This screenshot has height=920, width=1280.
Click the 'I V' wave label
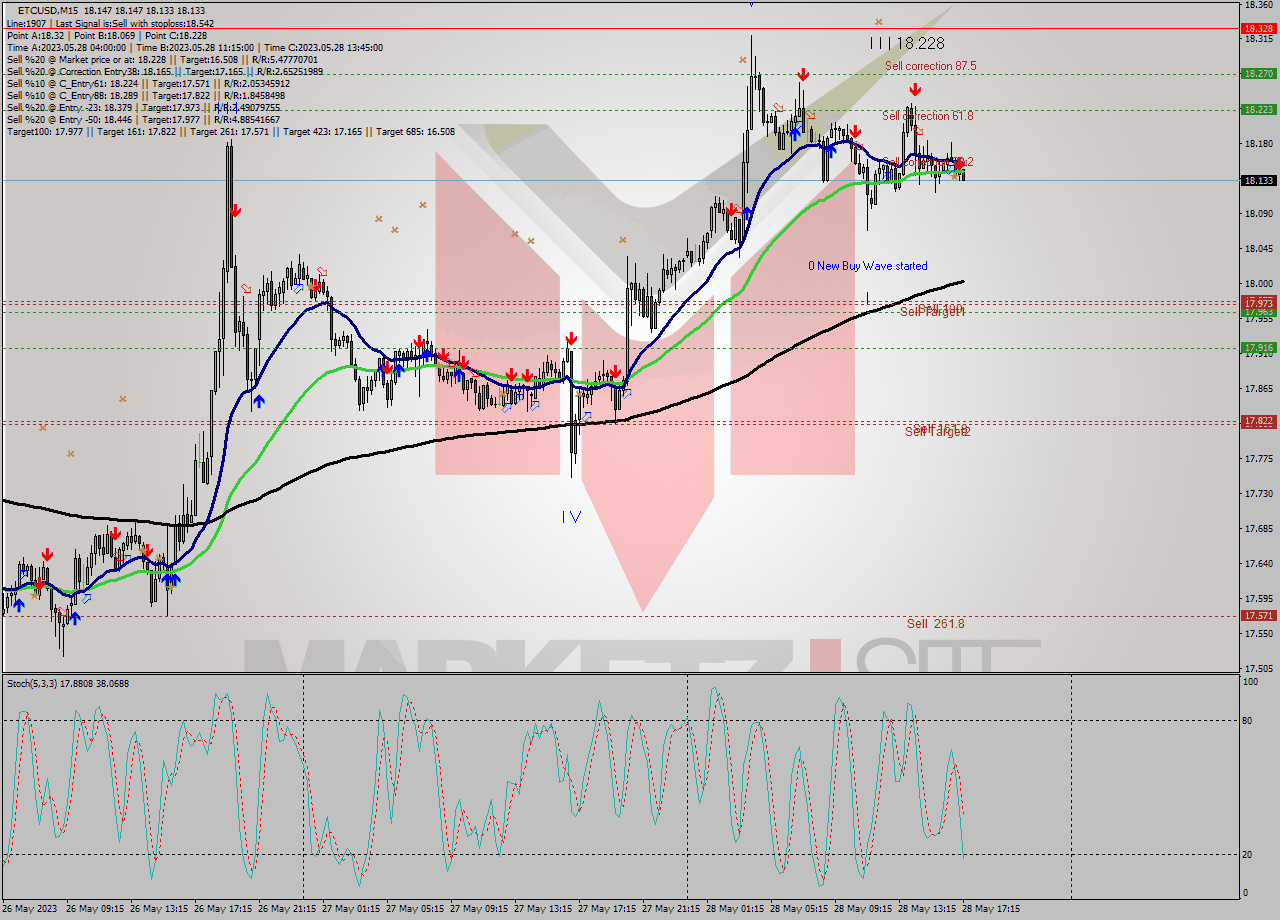pyautogui.click(x=571, y=517)
